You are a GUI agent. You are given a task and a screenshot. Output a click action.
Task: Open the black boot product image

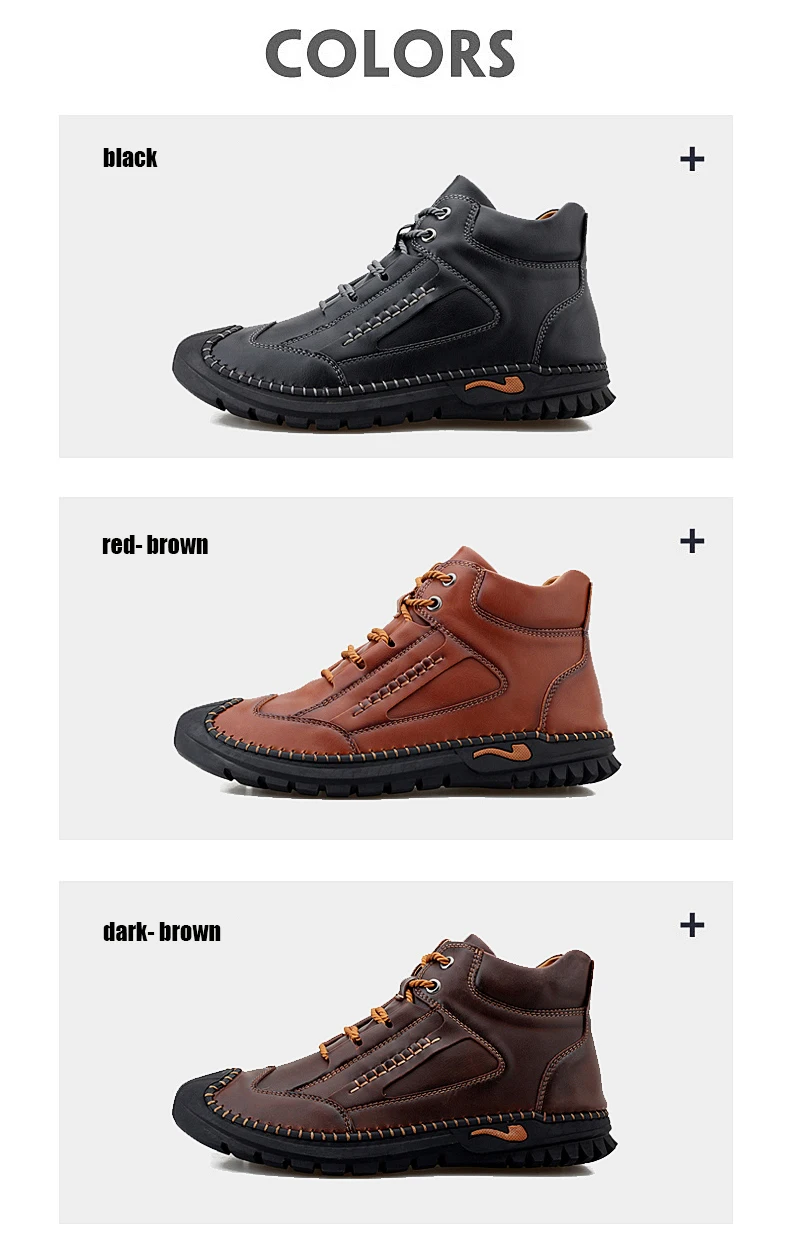click(394, 300)
